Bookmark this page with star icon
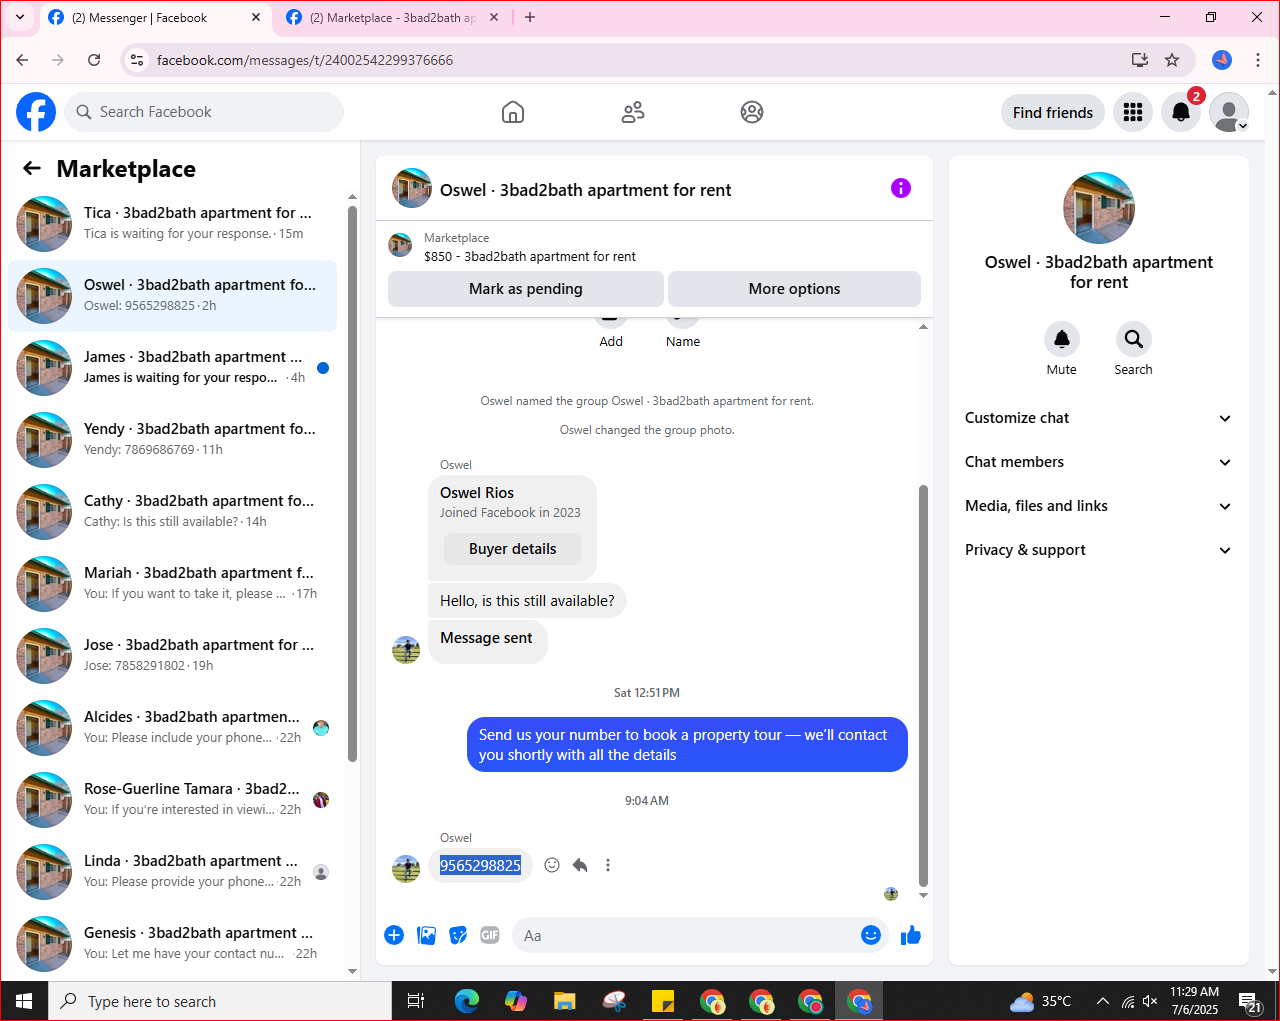Viewport: 1280px width, 1021px height. [x=1172, y=60]
